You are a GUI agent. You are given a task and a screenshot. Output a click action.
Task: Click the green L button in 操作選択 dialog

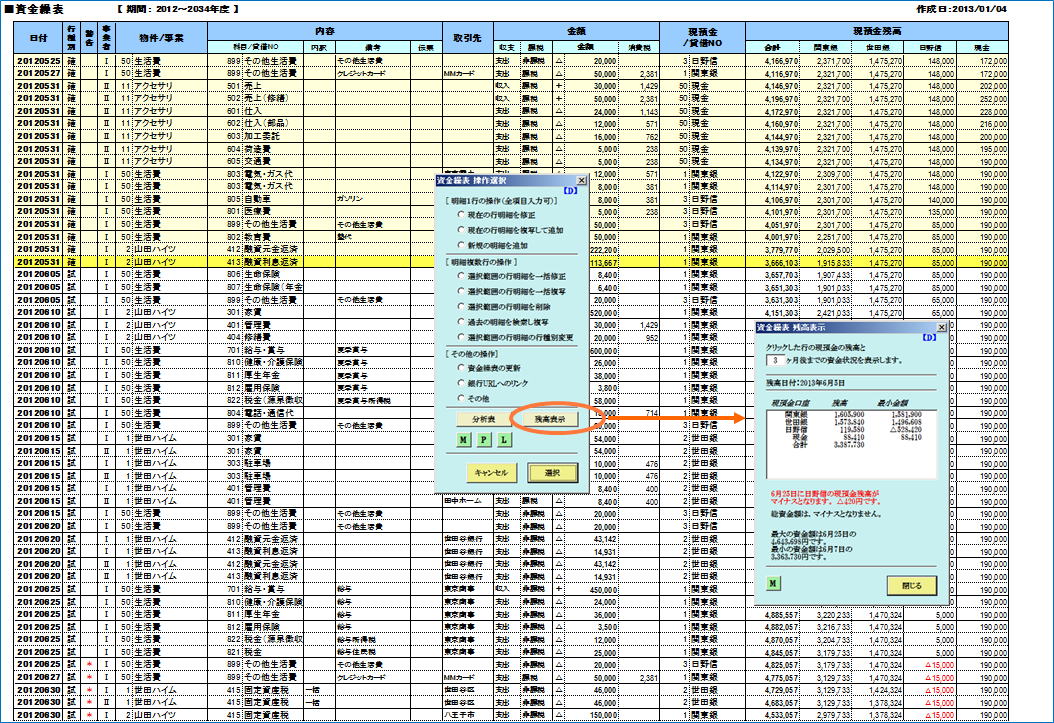[x=503, y=439]
